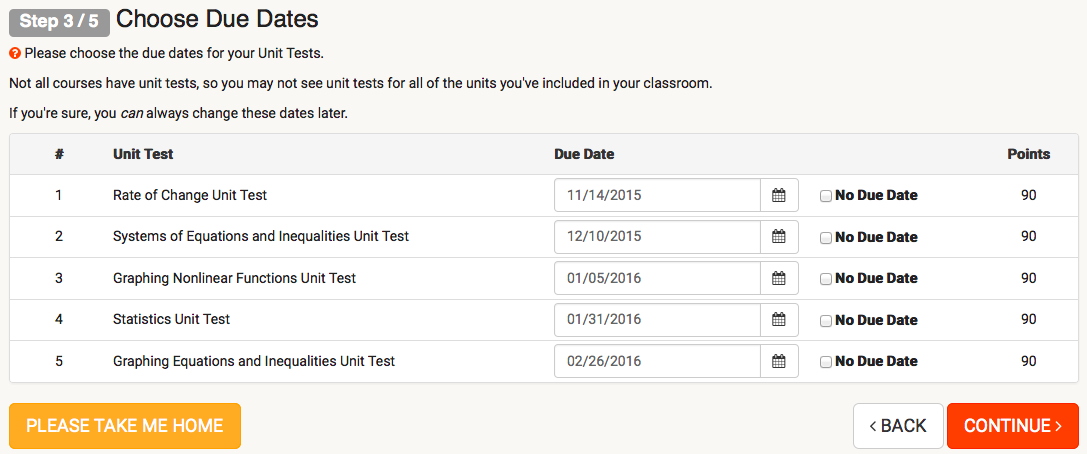The image size is (1087, 454).
Task: Click the Continue button
Action: coord(1013,426)
